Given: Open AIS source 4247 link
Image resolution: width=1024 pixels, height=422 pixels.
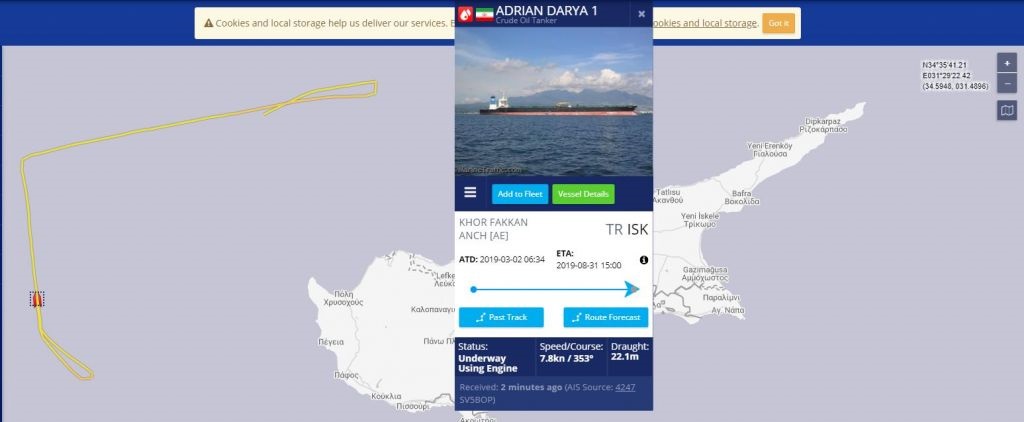Looking at the screenshot, I should 625,387.
